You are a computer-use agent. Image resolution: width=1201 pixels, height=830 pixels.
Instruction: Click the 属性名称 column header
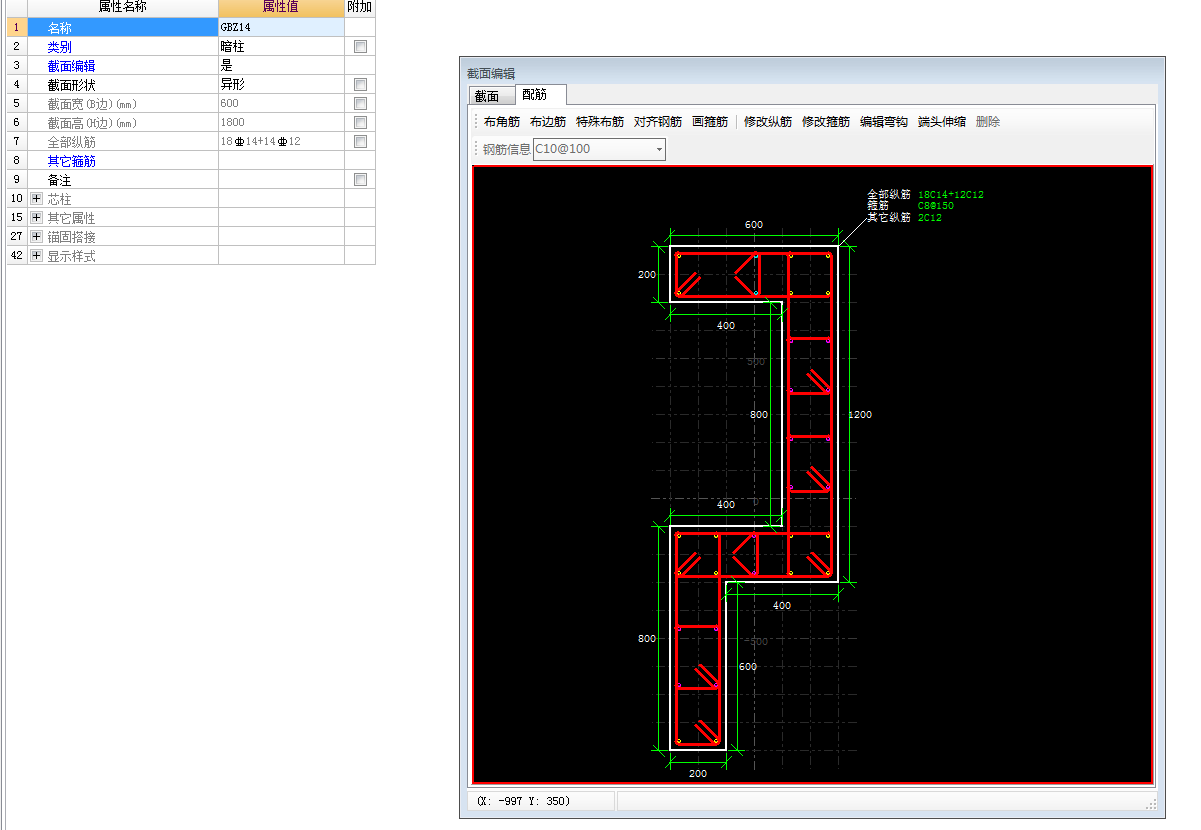(123, 8)
